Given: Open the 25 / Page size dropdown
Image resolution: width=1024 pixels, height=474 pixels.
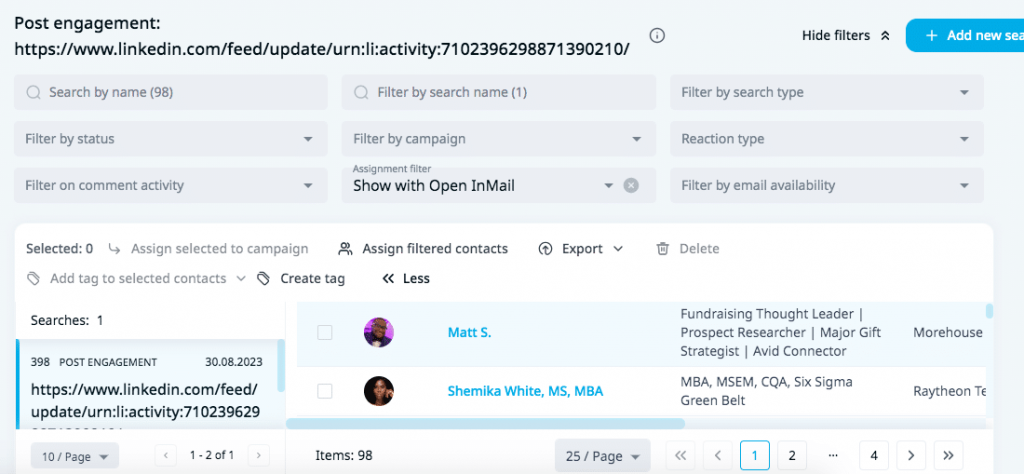Looking at the screenshot, I should click(x=602, y=456).
